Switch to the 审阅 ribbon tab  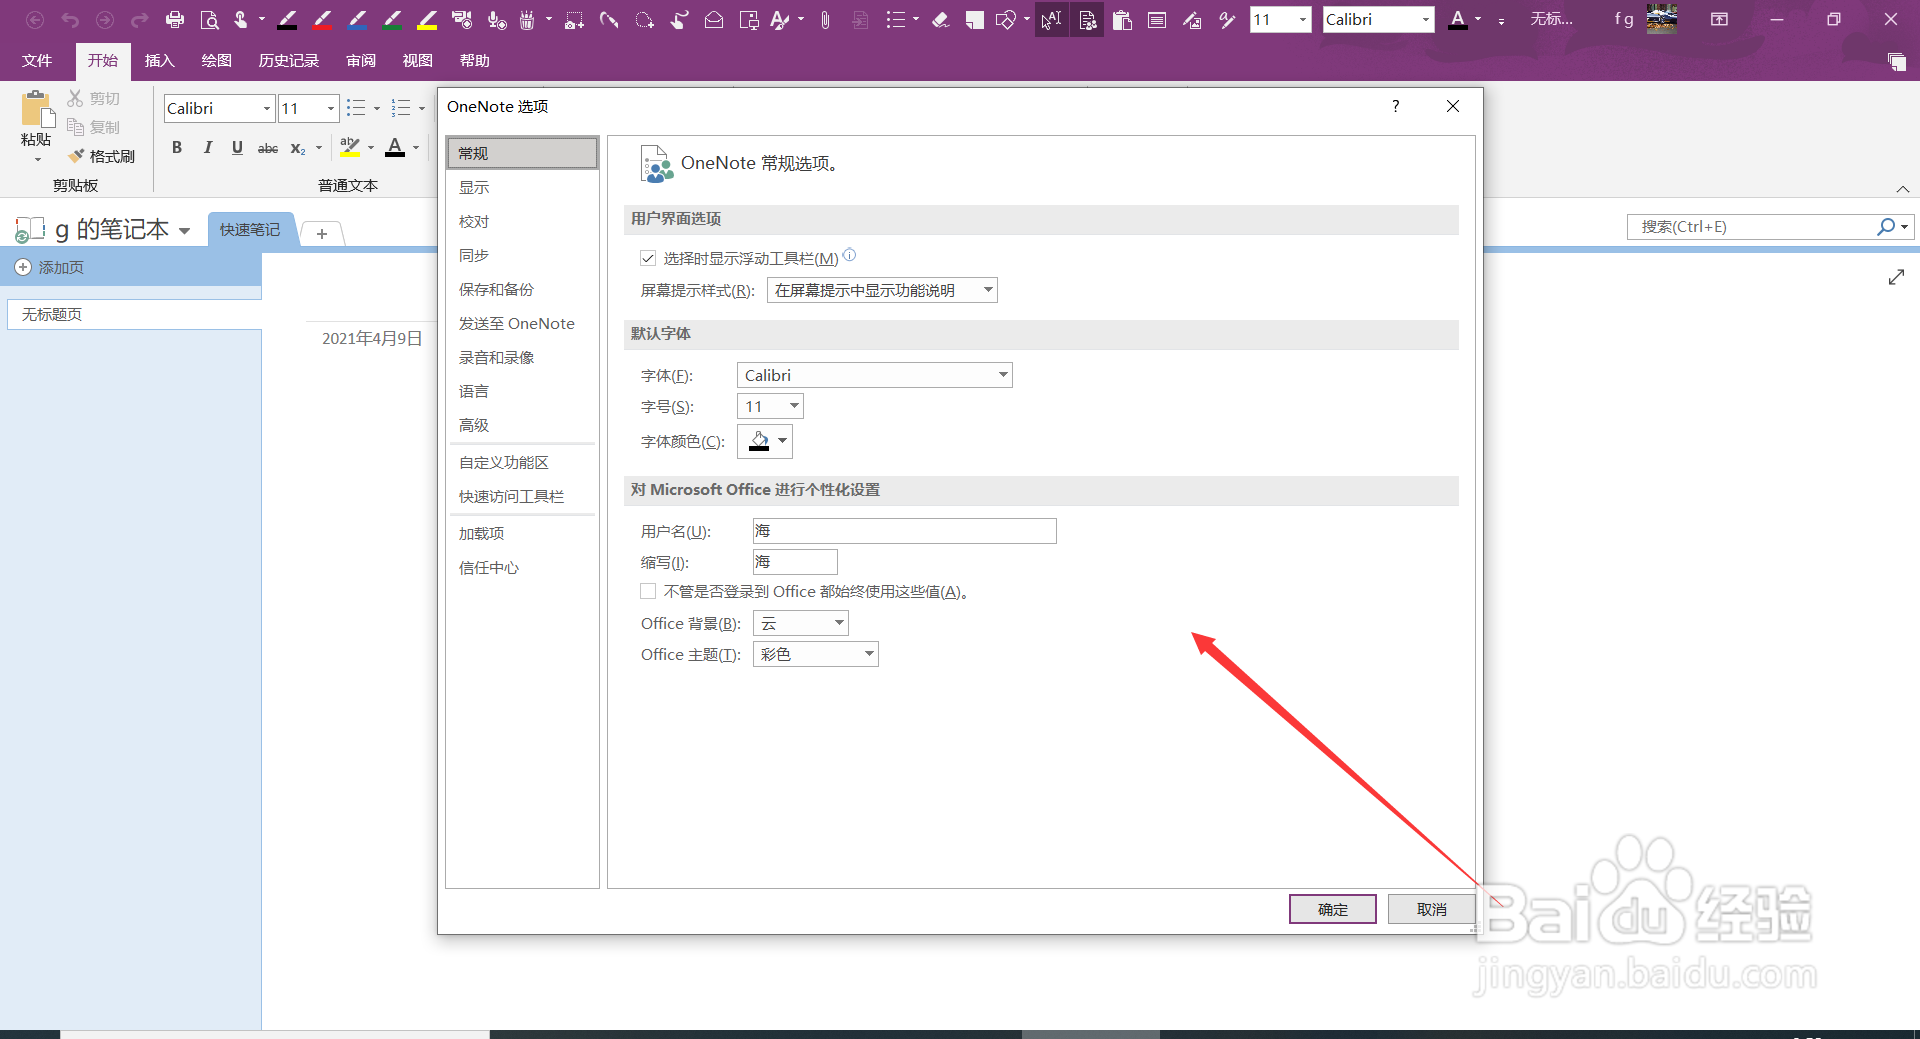tap(361, 60)
